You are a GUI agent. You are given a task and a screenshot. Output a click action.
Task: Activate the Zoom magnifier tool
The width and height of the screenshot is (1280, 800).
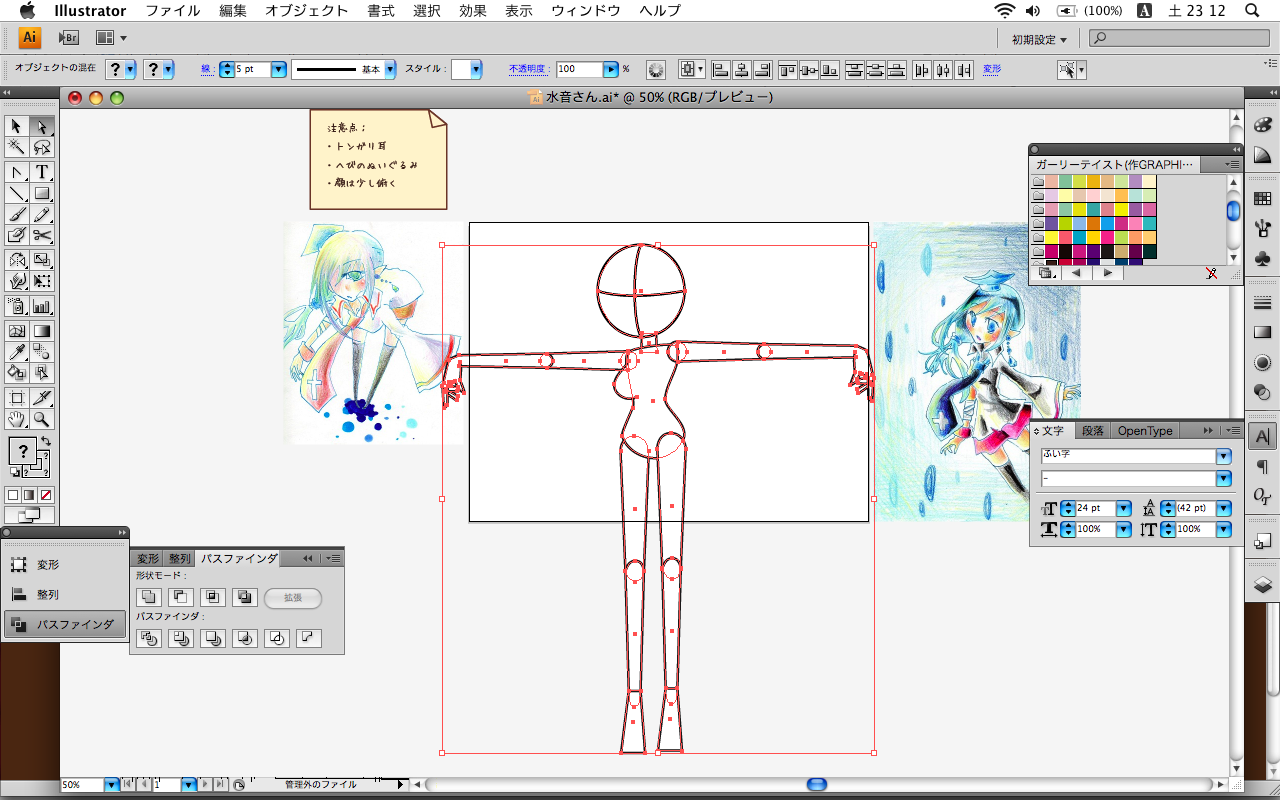pyautogui.click(x=42, y=419)
